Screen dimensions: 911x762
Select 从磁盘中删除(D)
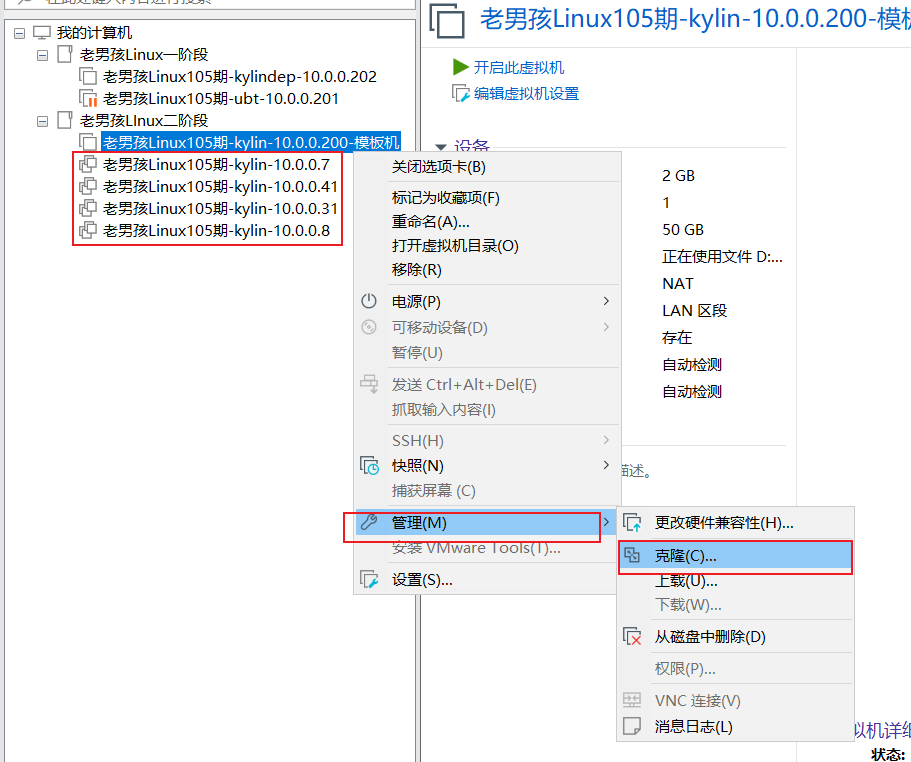(736, 637)
